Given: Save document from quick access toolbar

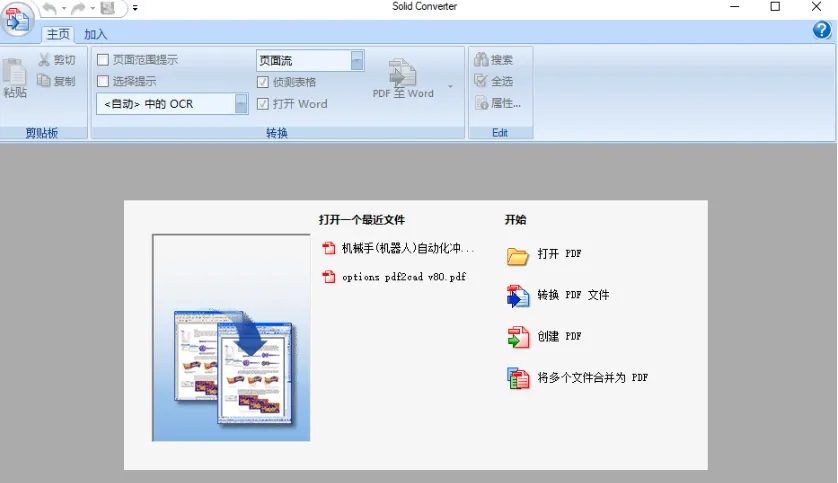Looking at the screenshot, I should 107,8.
